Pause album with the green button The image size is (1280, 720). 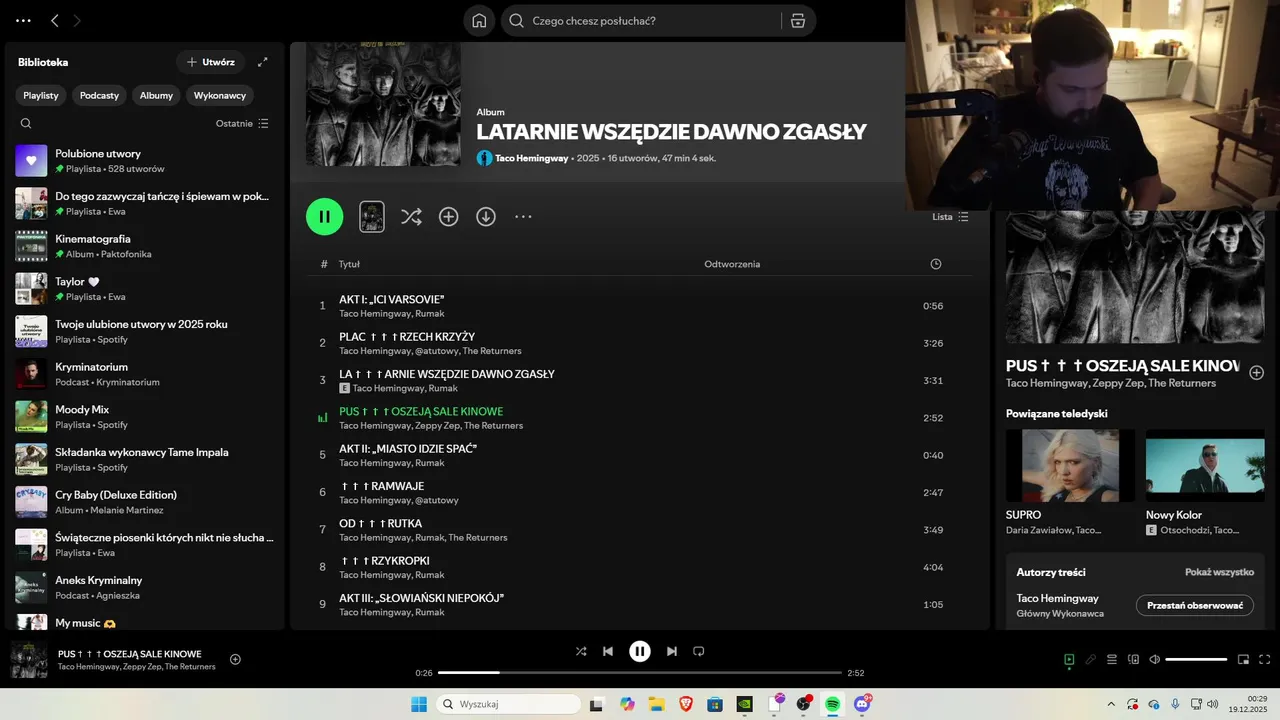click(x=324, y=216)
